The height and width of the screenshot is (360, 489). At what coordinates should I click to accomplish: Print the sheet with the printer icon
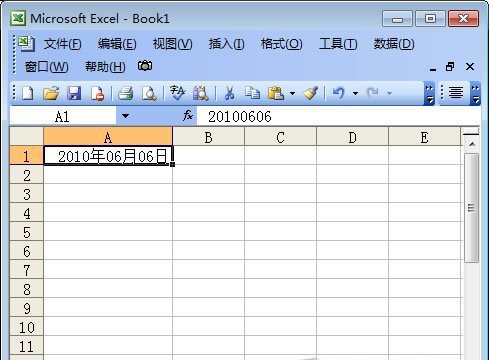pyautogui.click(x=126, y=93)
